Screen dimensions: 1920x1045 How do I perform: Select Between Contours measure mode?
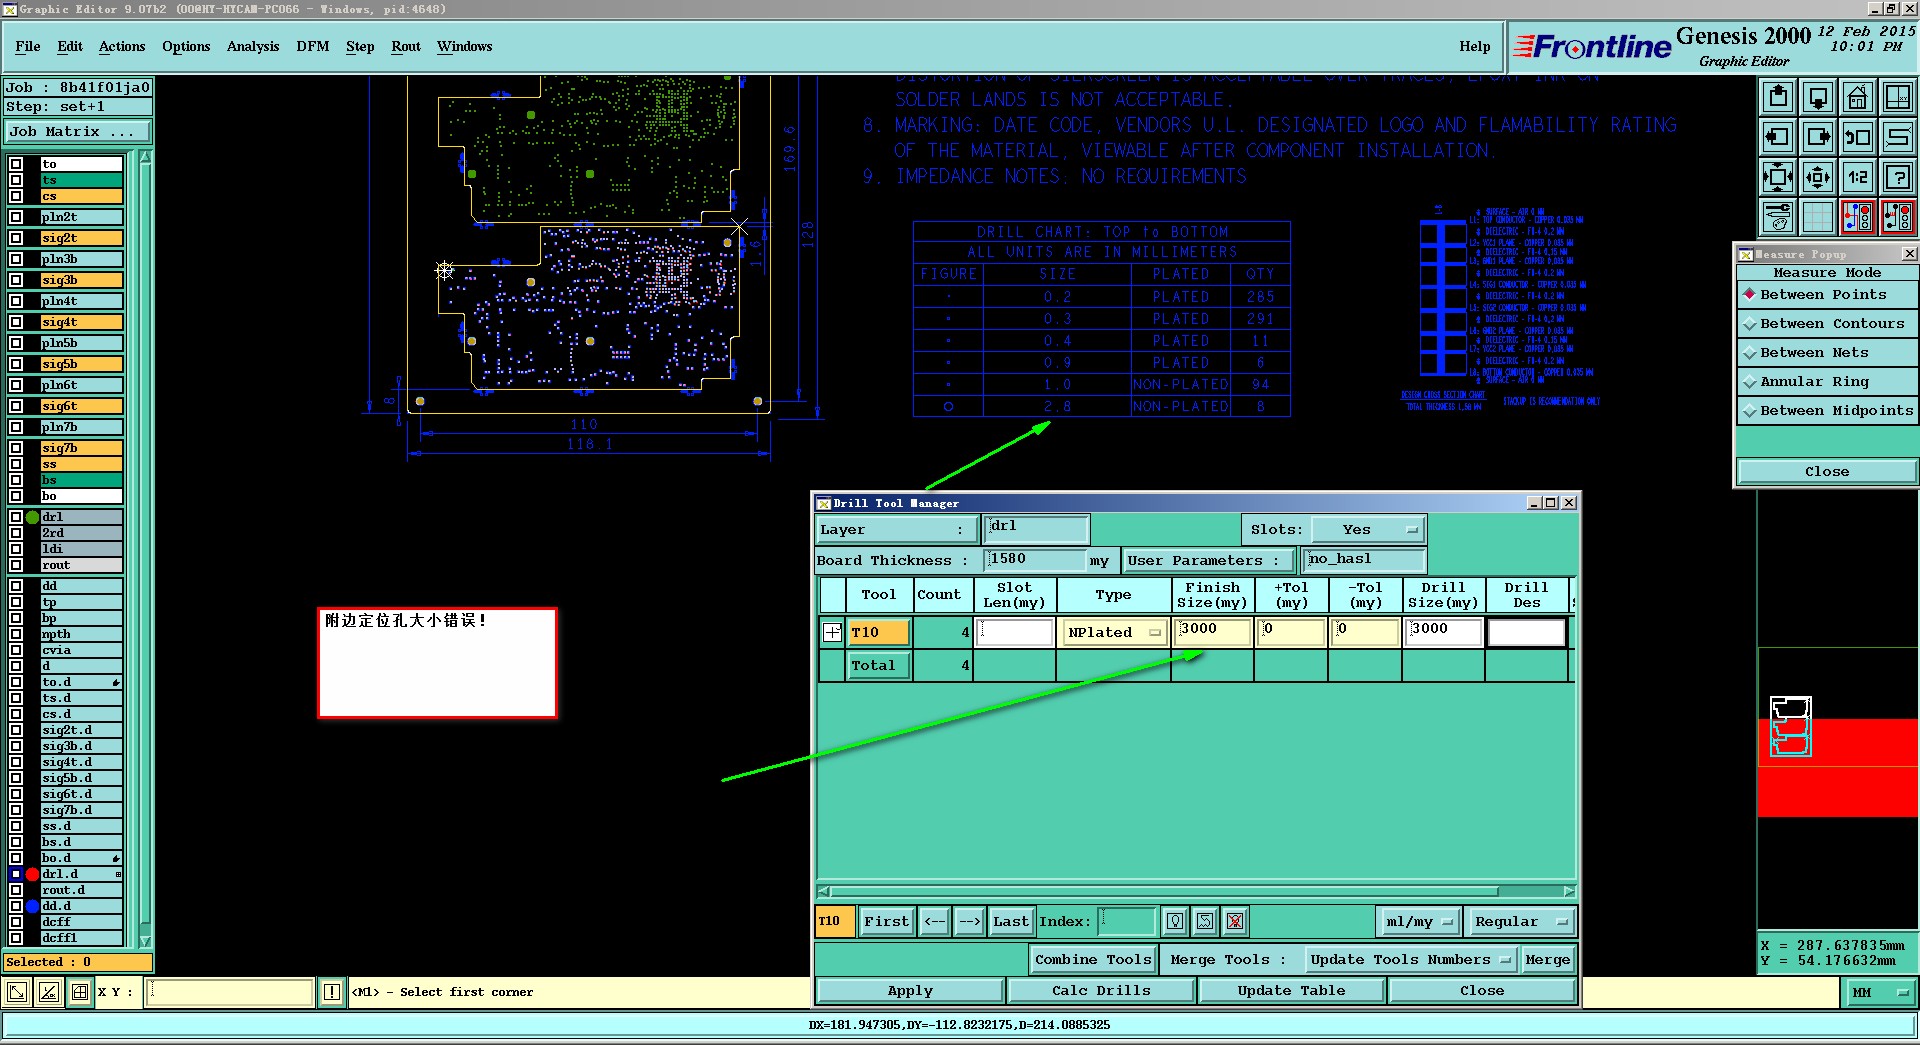coord(1826,324)
